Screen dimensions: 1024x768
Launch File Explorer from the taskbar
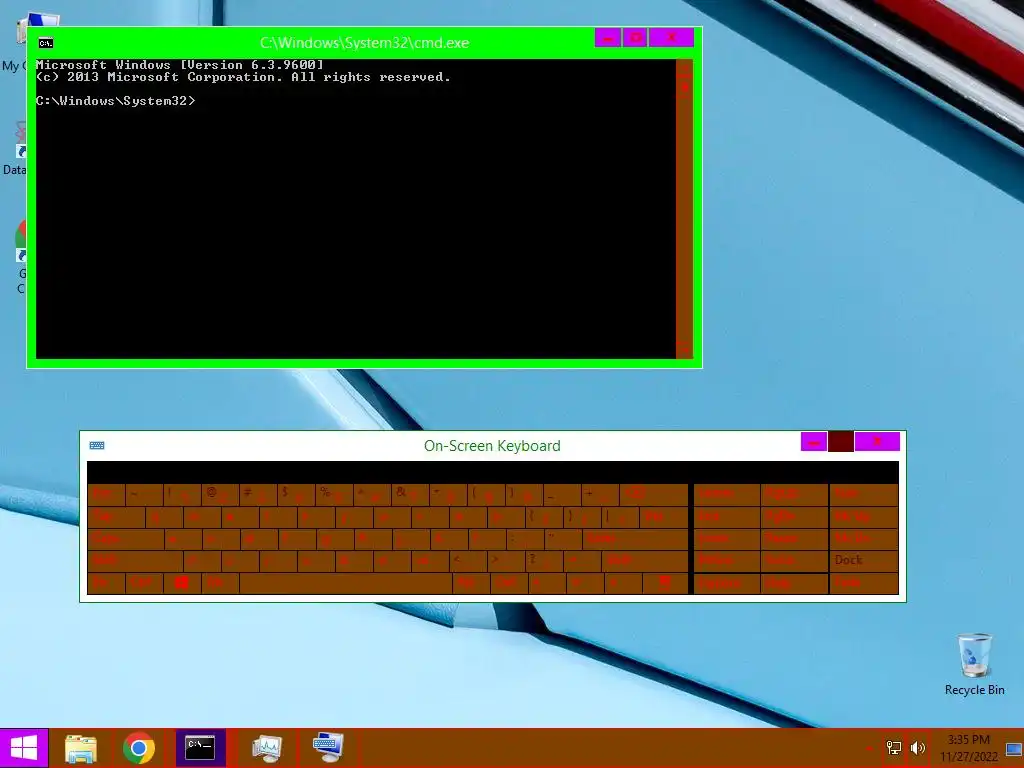[80, 748]
